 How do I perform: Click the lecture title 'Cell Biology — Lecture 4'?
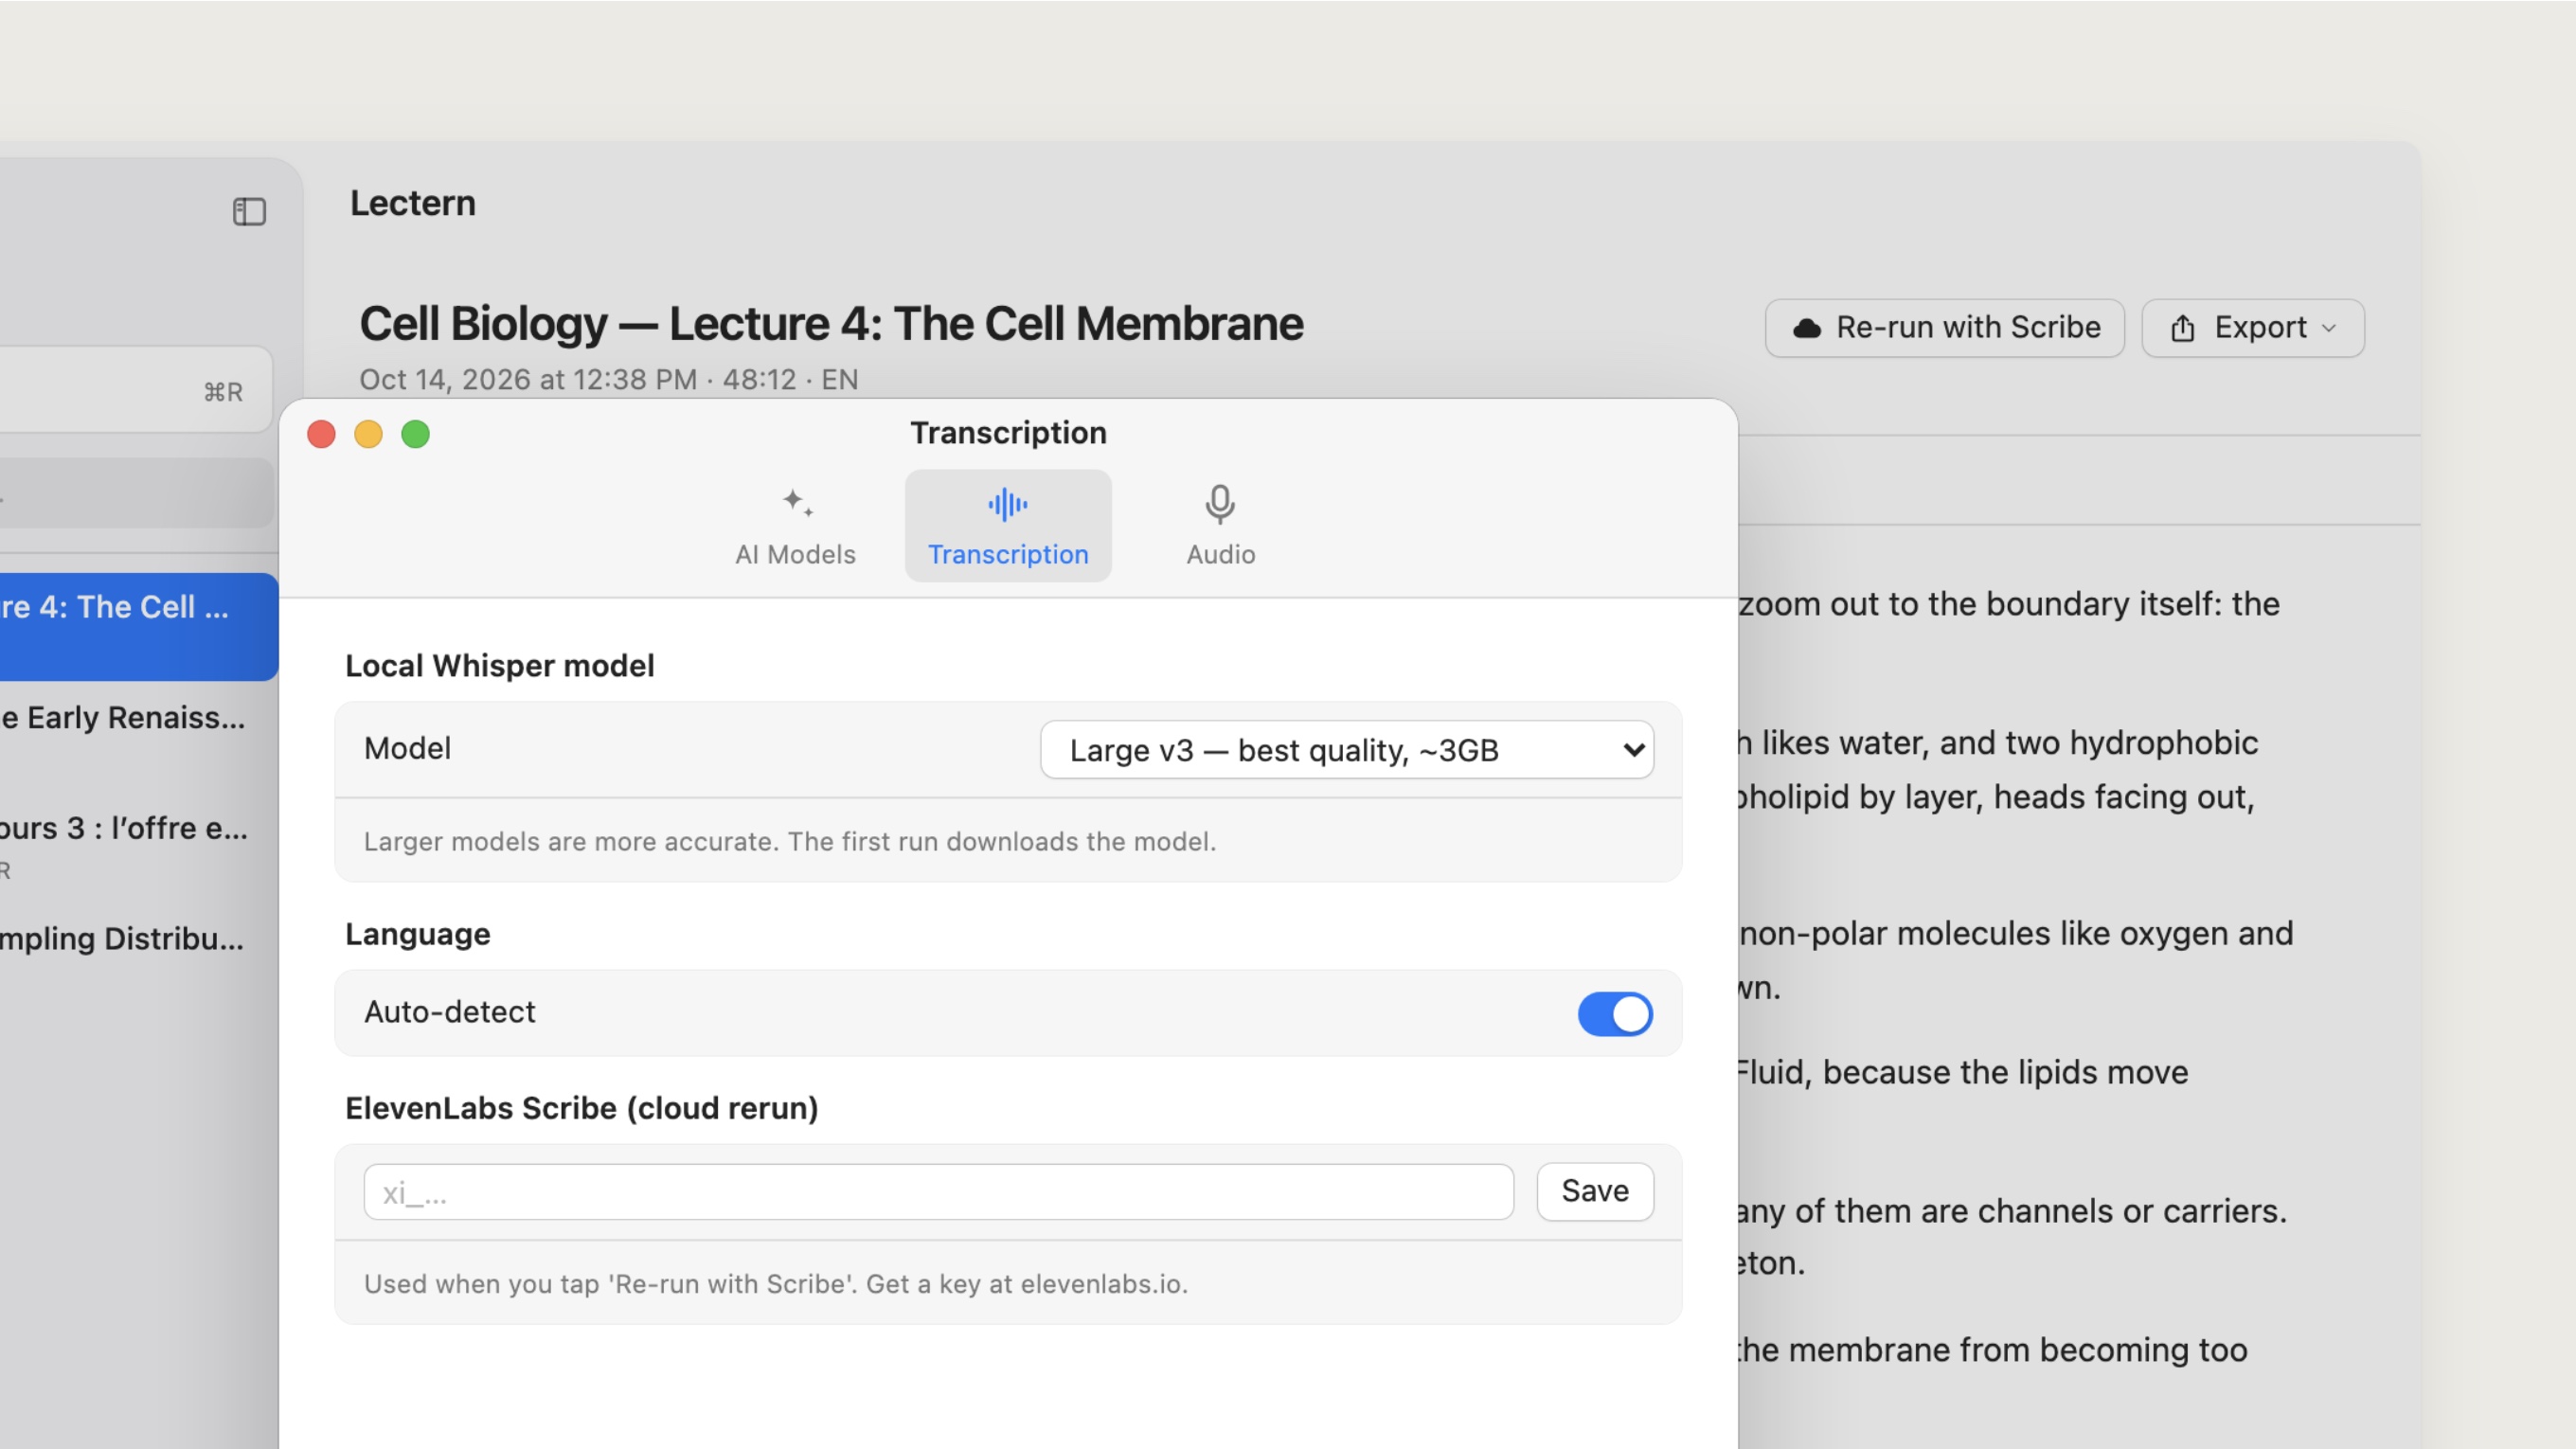click(831, 323)
